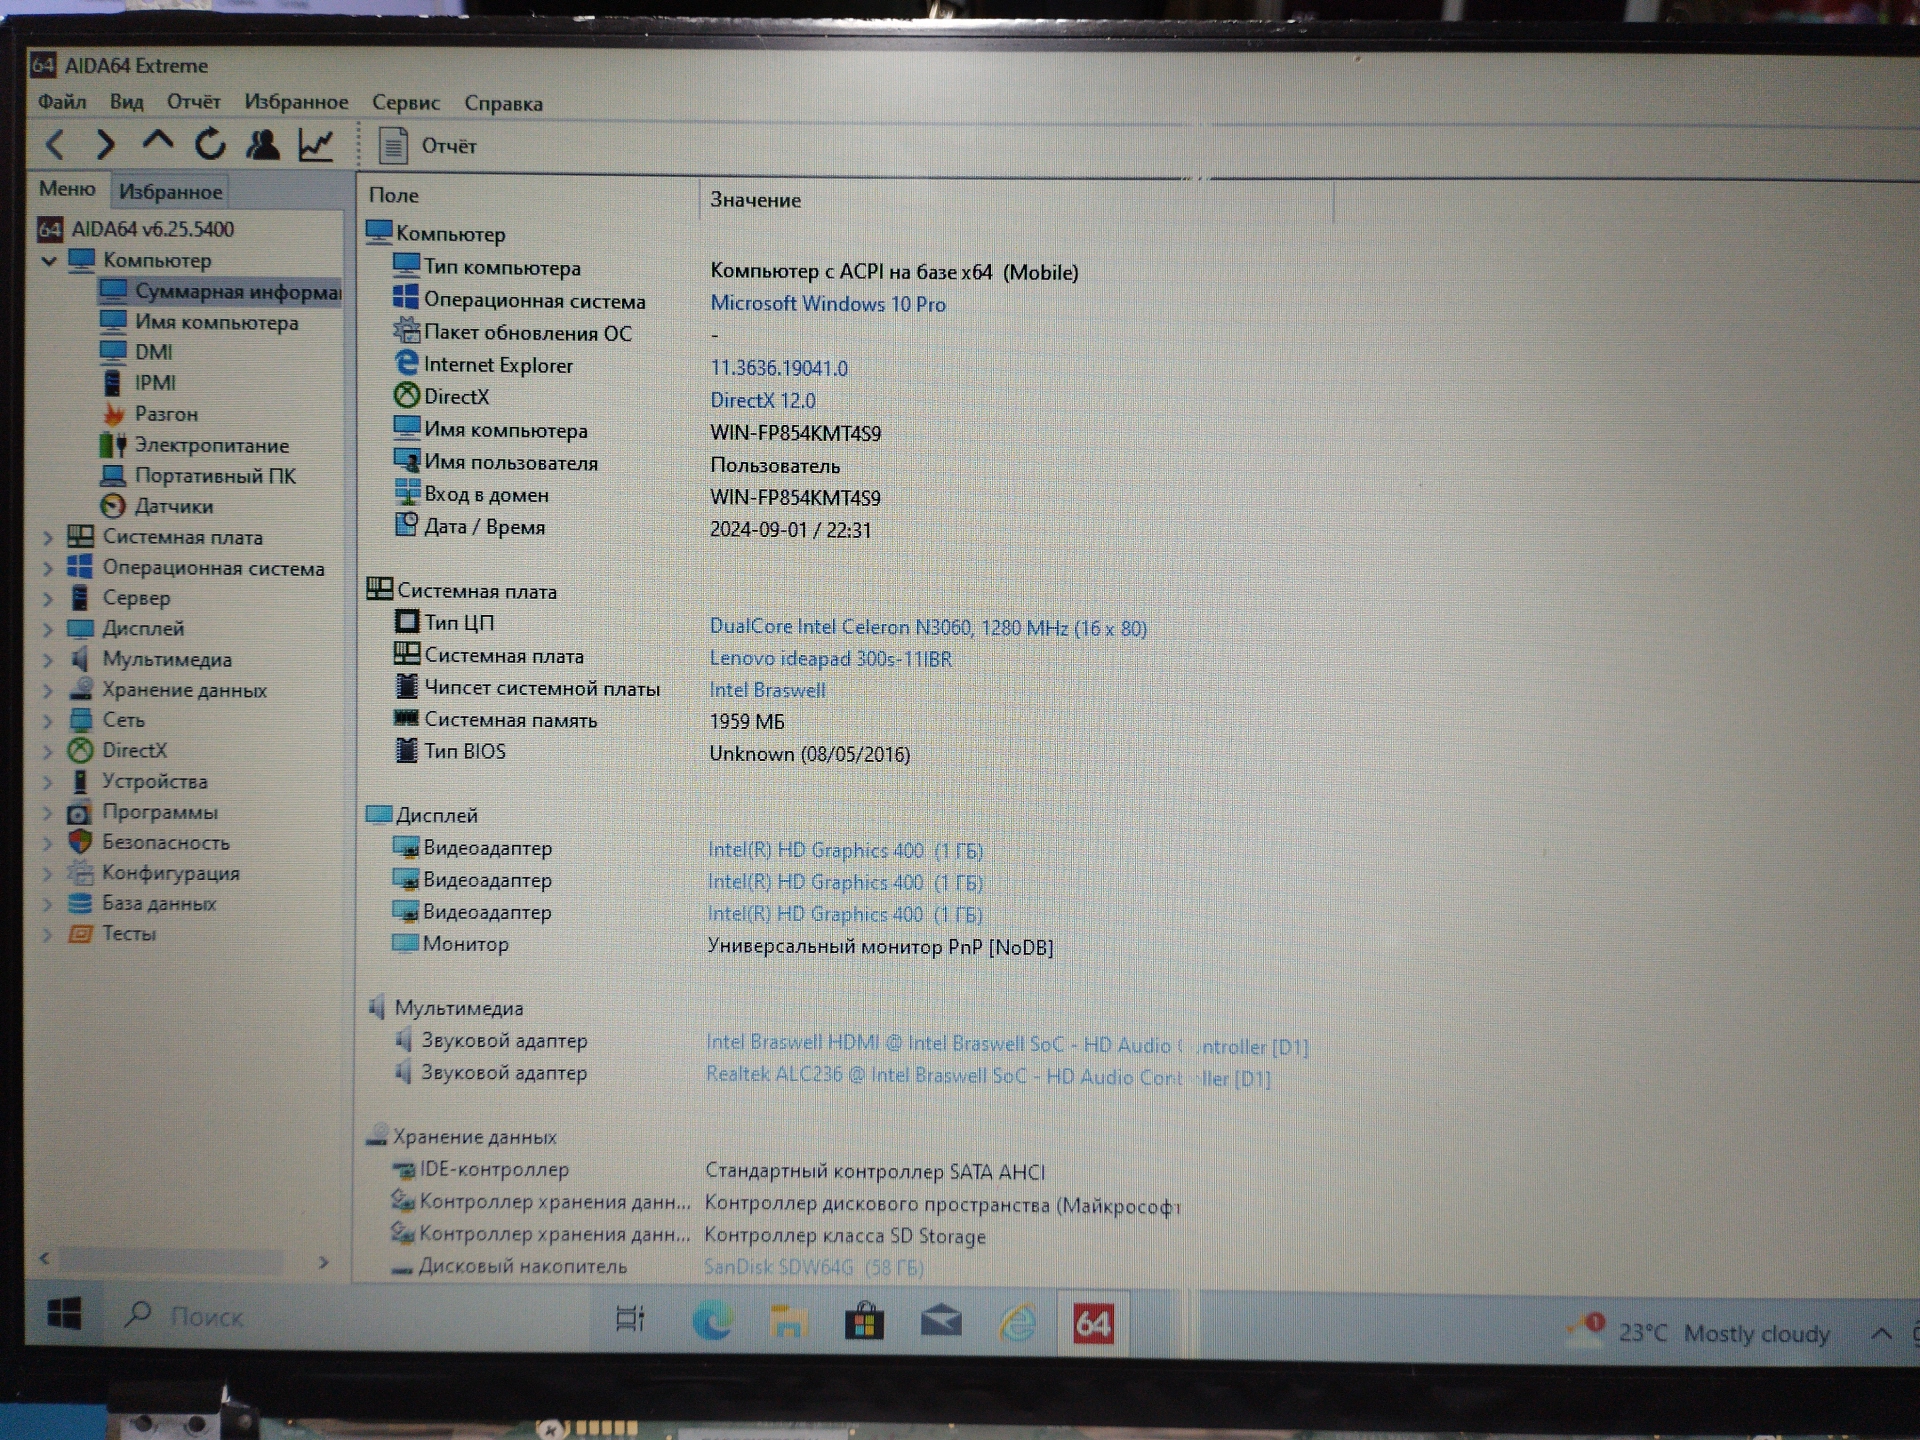Open the Сервис menu
Viewport: 1920px width, 1440px height.
(x=405, y=103)
